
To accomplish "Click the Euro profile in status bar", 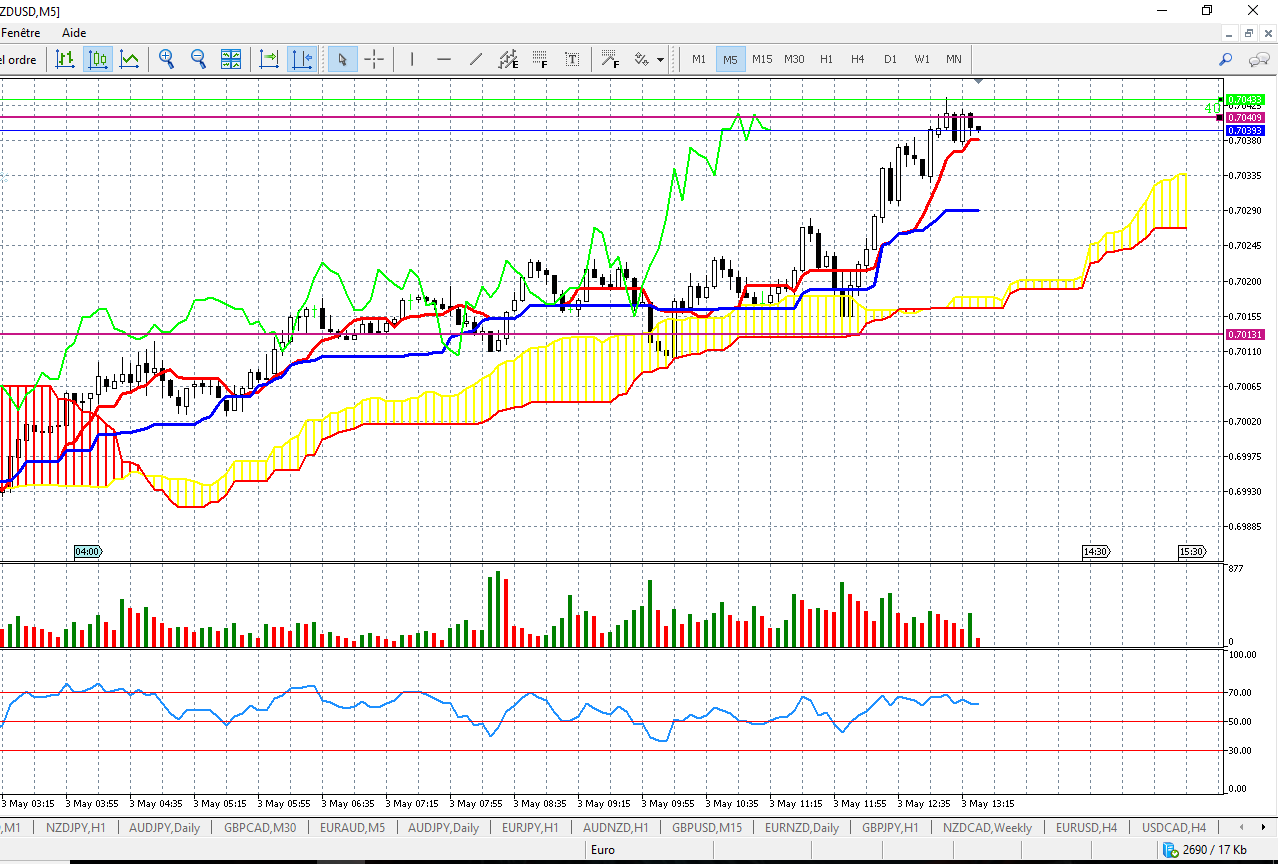I will pyautogui.click(x=603, y=850).
